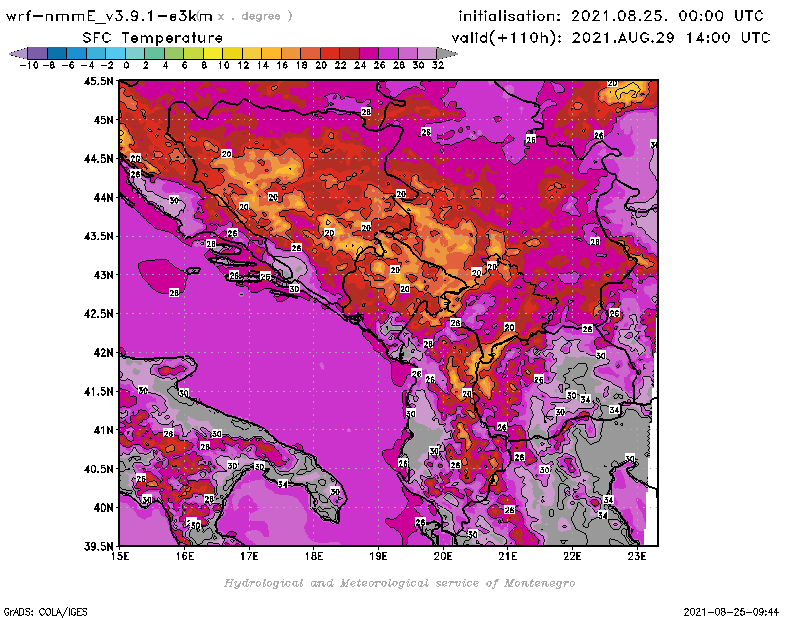Click the 18E longitude label
800x618 pixels.
pos(314,556)
